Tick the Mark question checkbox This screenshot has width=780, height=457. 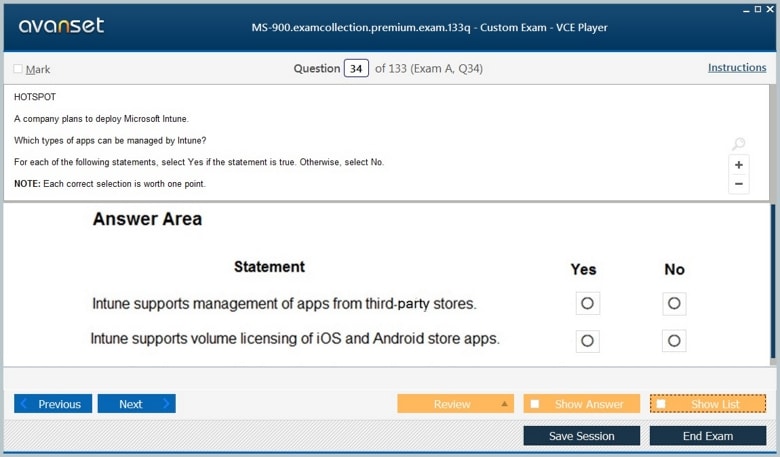click(18, 69)
